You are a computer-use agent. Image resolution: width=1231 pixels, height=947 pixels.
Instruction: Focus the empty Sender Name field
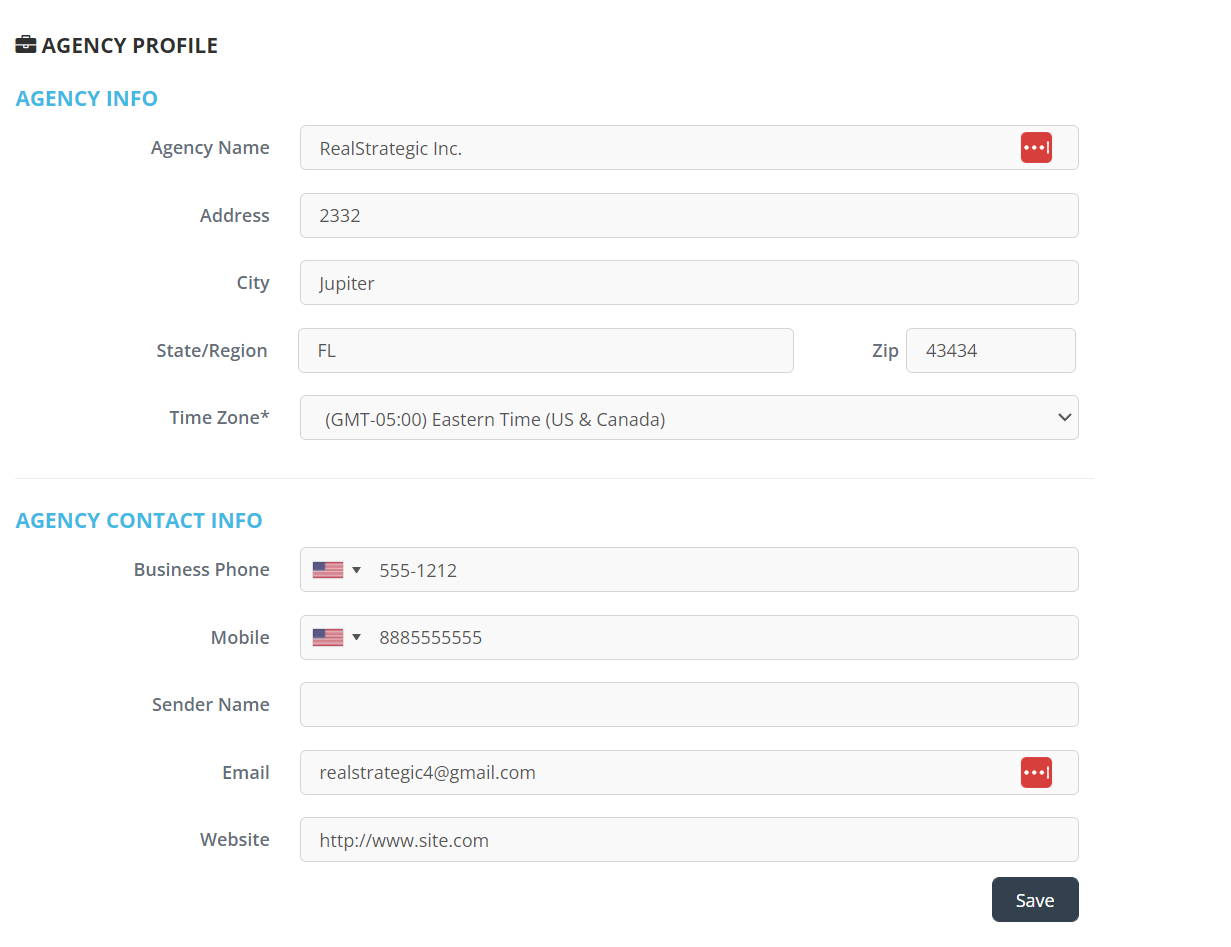tap(688, 705)
